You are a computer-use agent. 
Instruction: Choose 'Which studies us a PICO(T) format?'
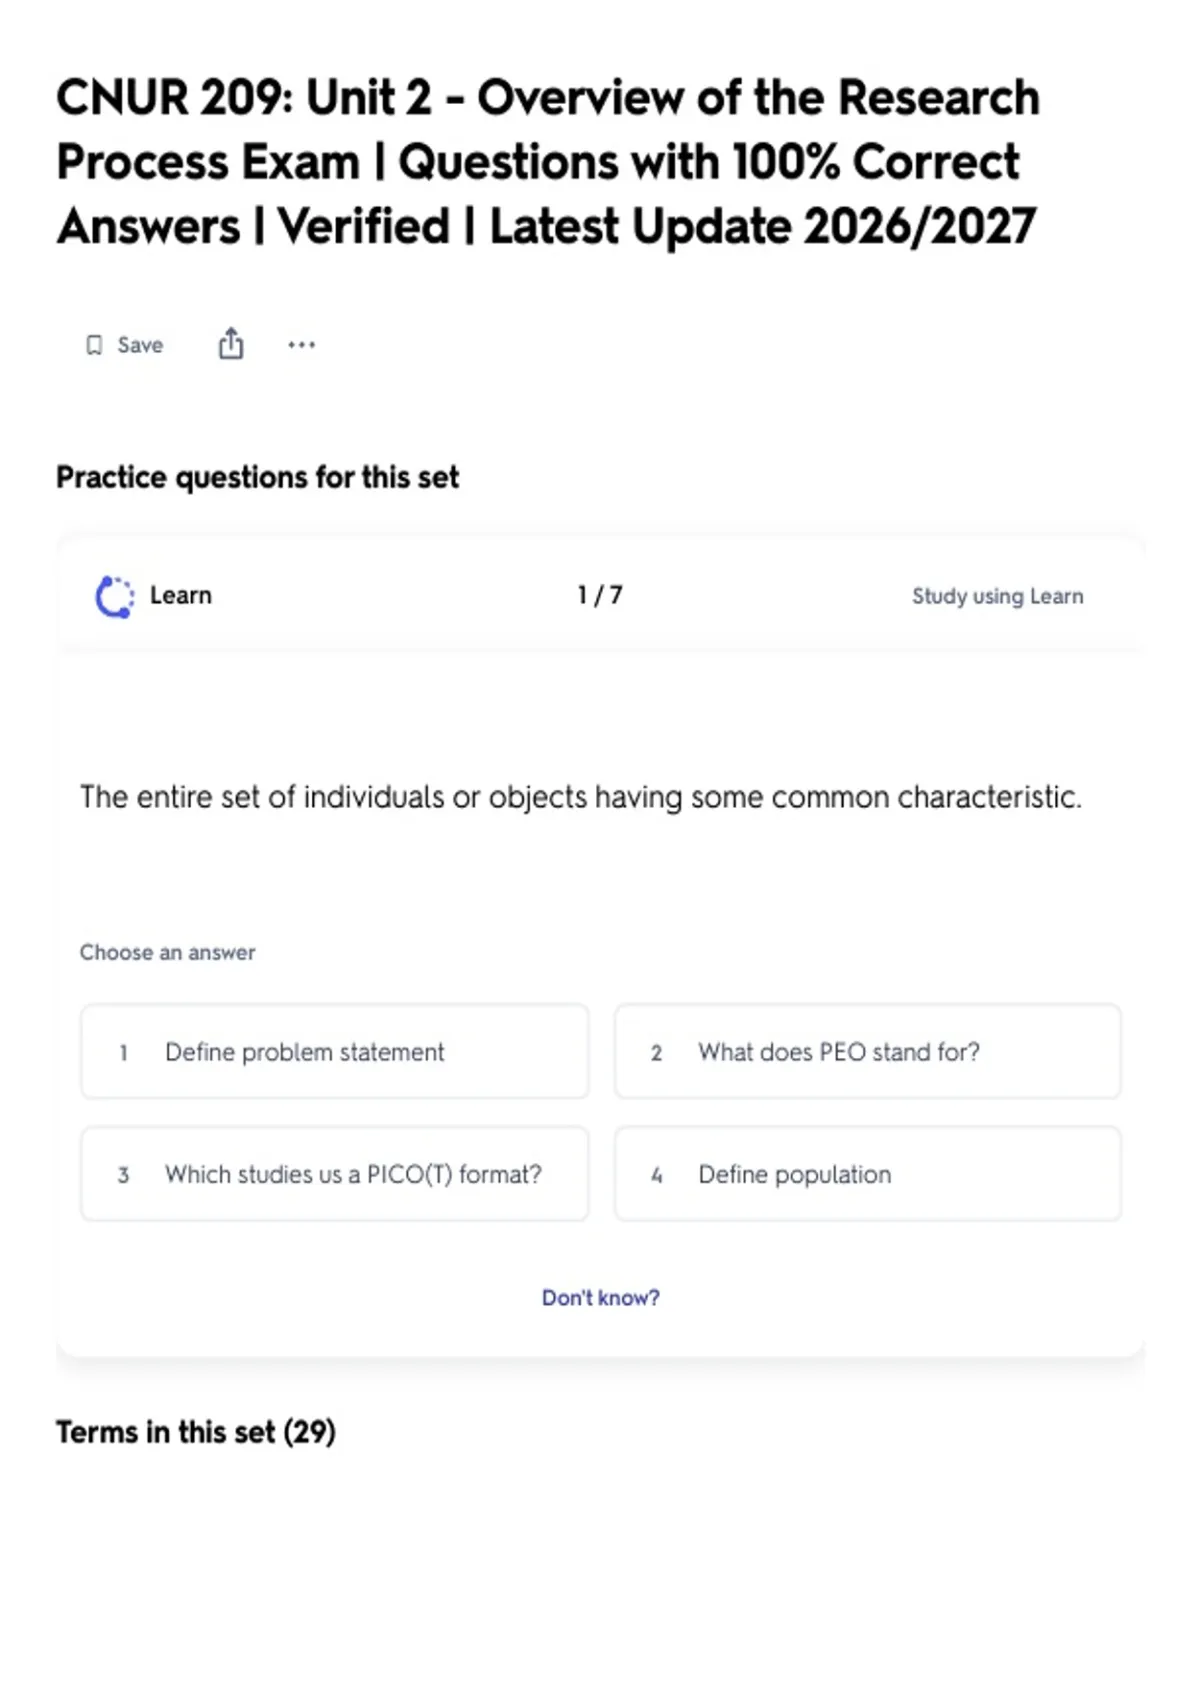pyautogui.click(x=335, y=1174)
